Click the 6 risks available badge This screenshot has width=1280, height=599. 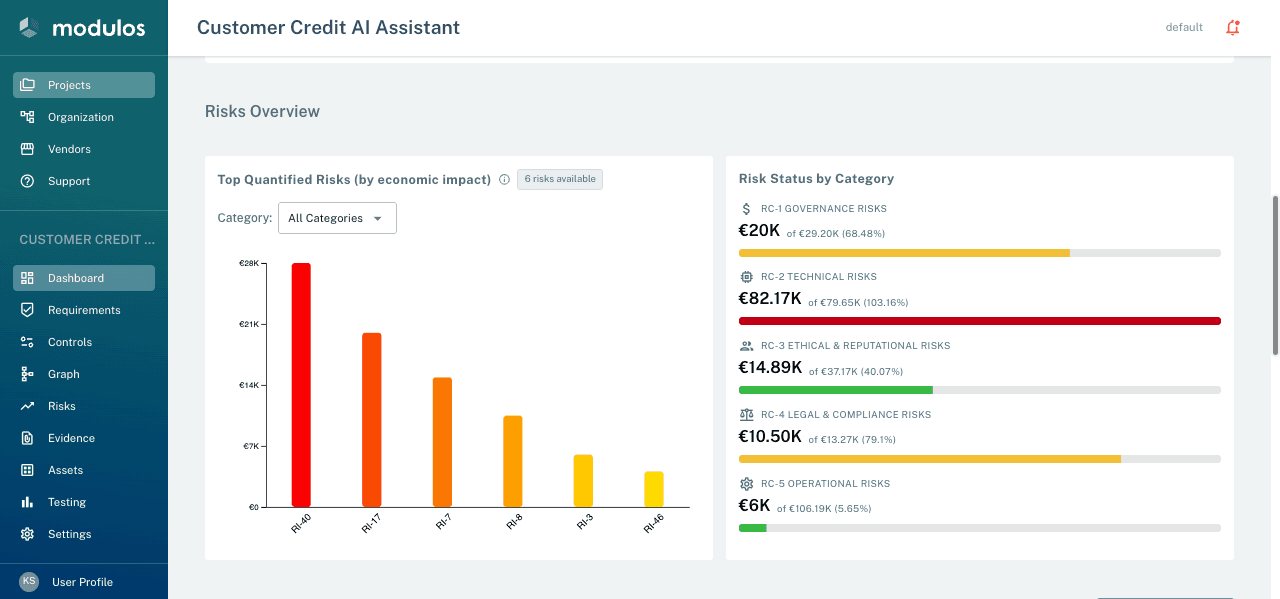559,179
